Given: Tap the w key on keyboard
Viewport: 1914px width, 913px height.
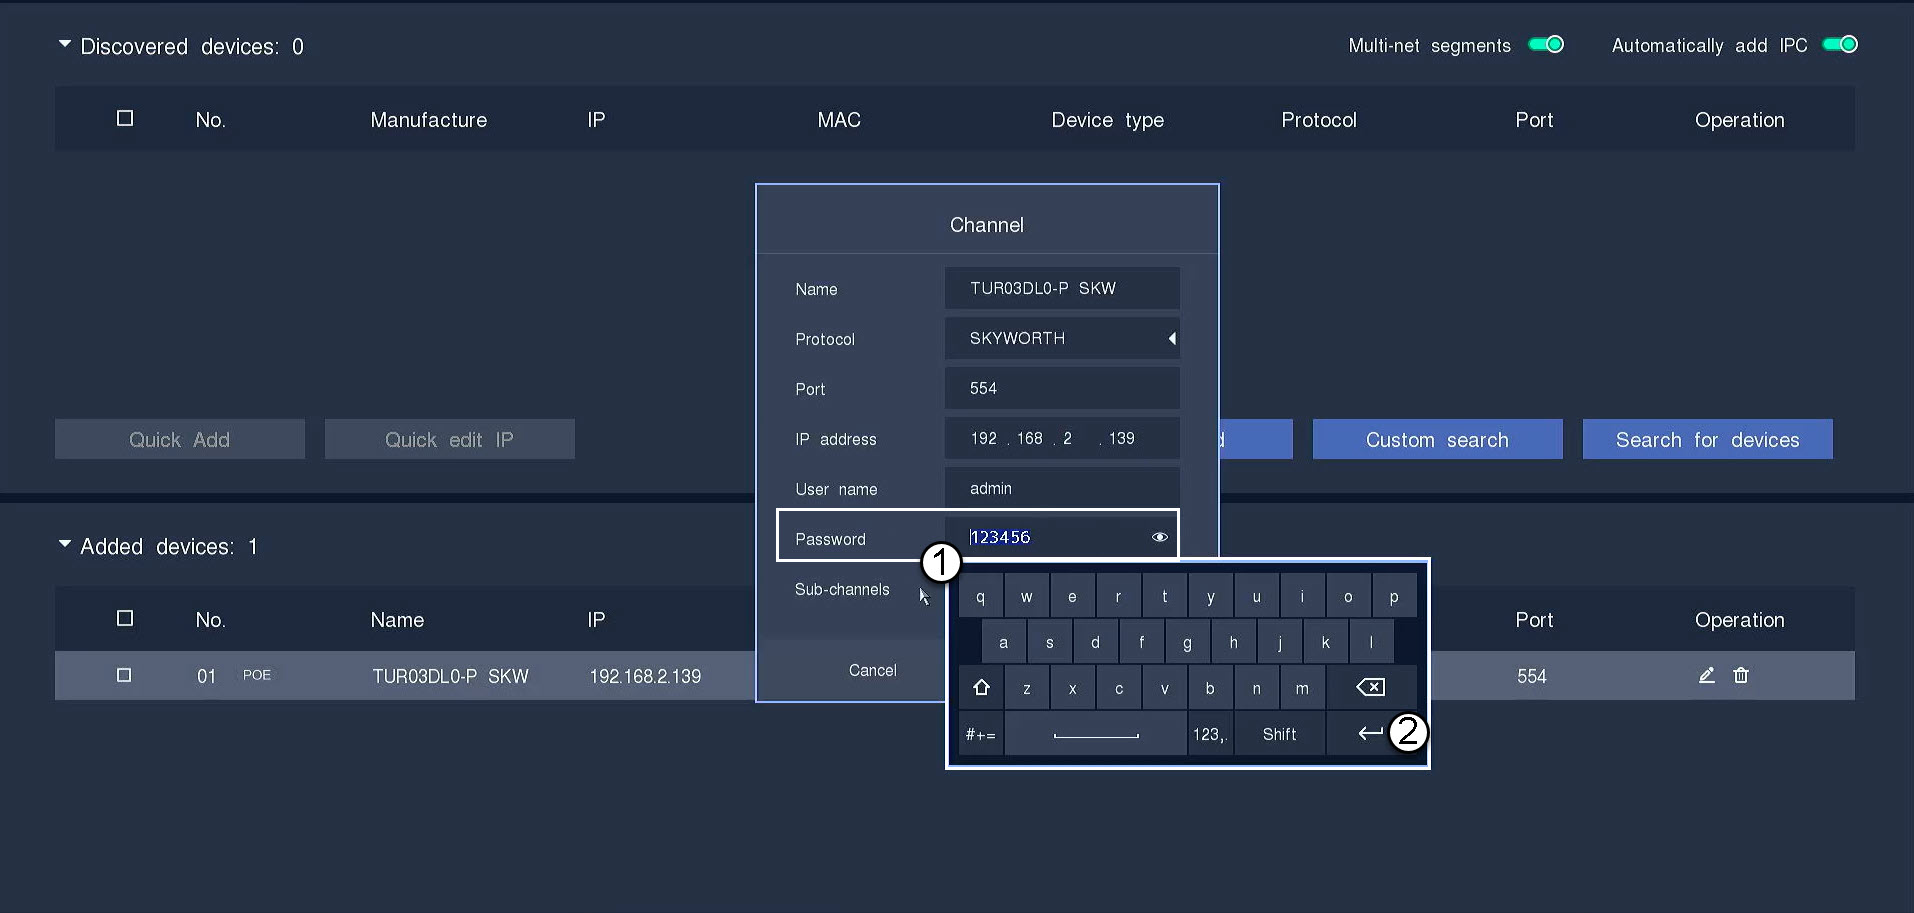Looking at the screenshot, I should pyautogui.click(x=1026, y=596).
